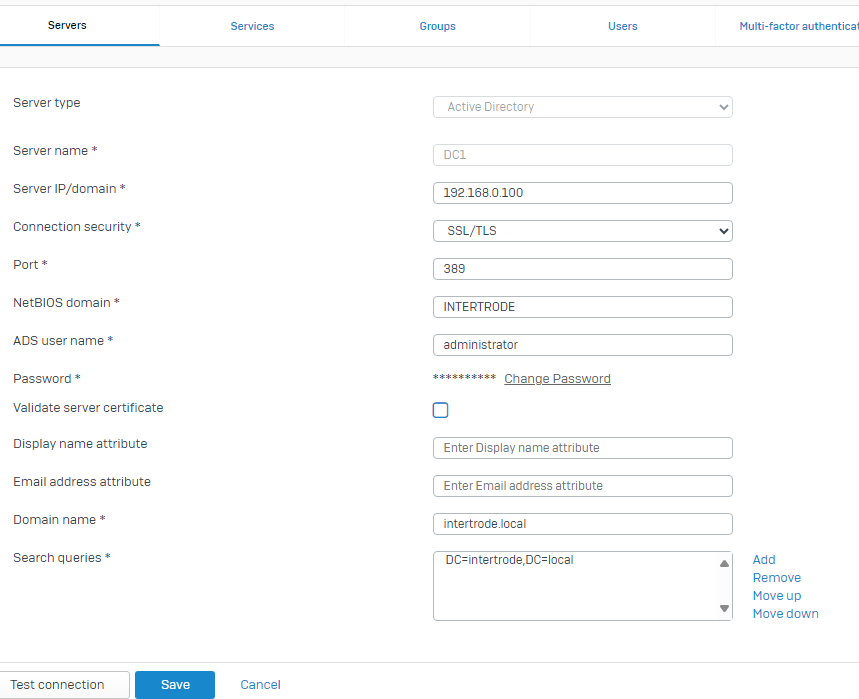Save the server configuration
Viewport: 859px width, 699px height.
174,684
